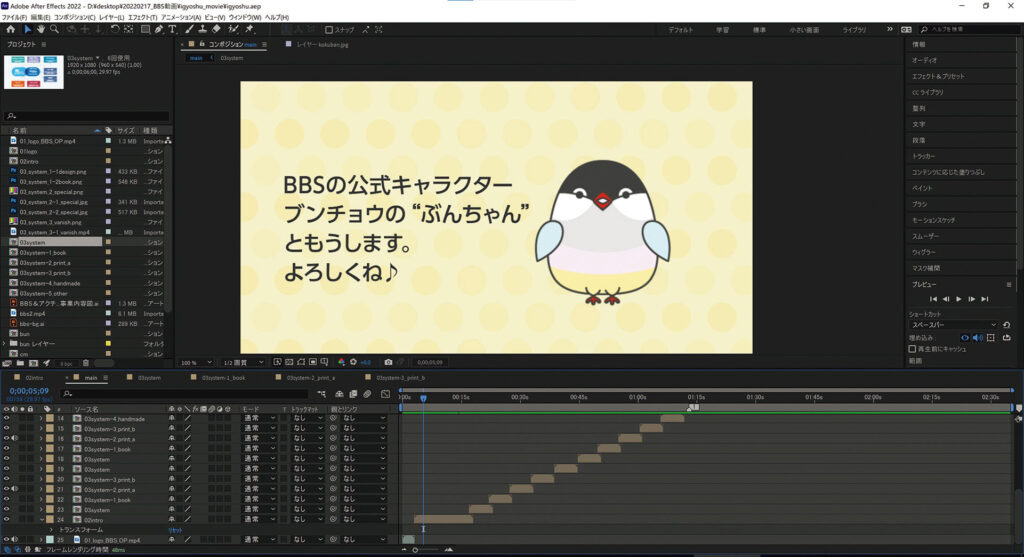Open the エフェクト(T) menu
The image size is (1024, 557).
[143, 18]
